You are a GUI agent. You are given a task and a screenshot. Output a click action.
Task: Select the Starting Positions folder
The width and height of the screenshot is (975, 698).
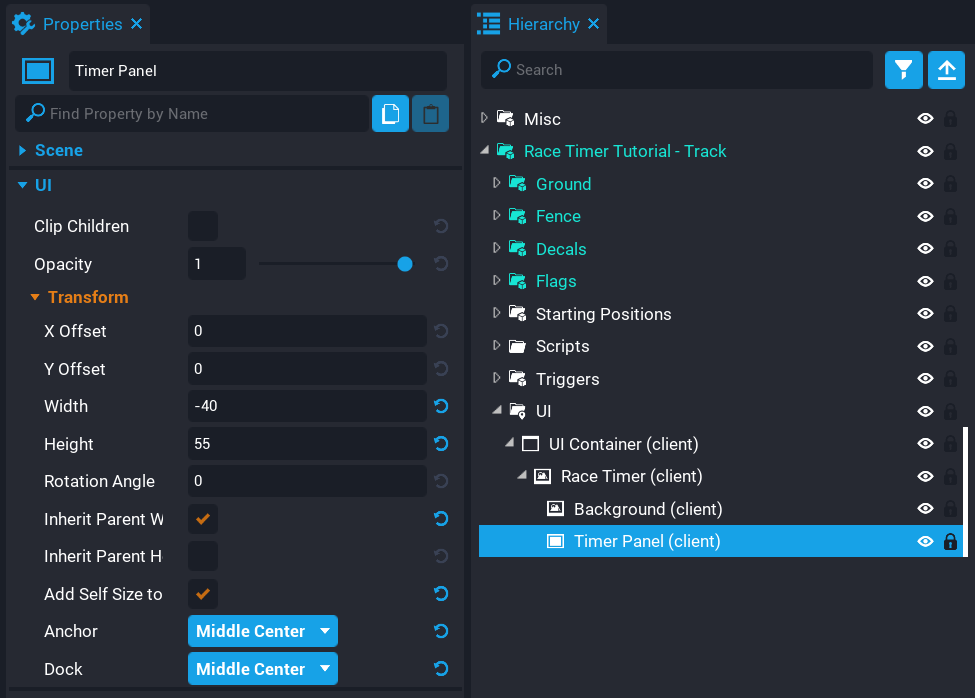coord(603,314)
